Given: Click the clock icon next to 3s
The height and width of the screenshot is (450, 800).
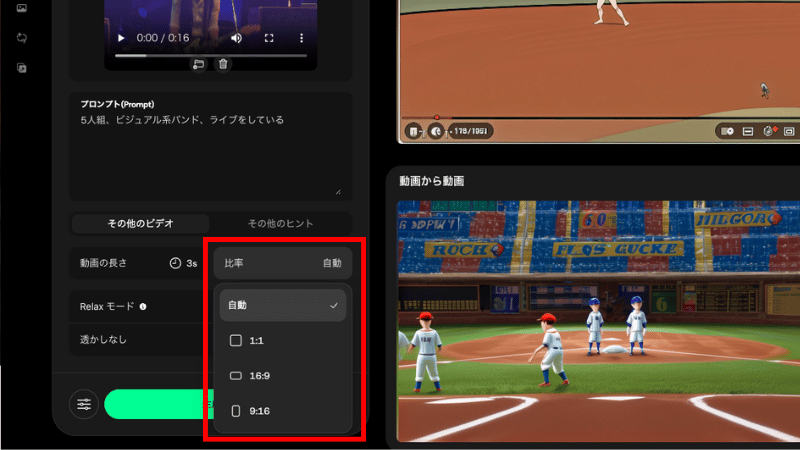Looking at the screenshot, I should 175,263.
